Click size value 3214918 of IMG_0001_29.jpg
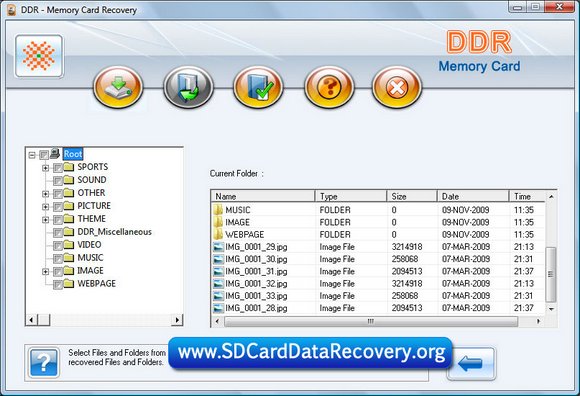The image size is (580, 396). [407, 247]
